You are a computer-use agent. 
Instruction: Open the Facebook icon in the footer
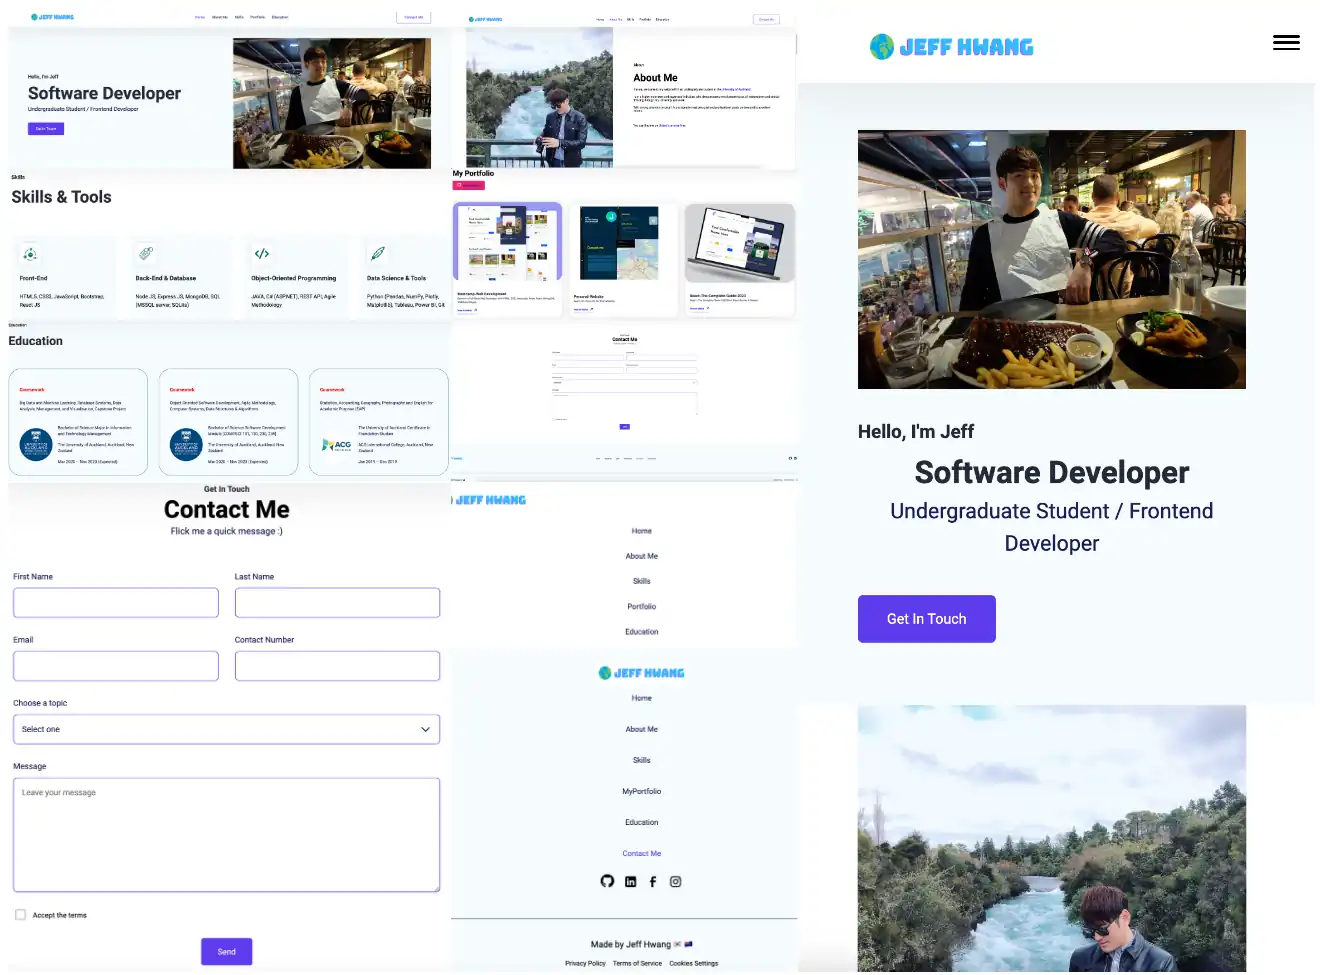pos(653,882)
